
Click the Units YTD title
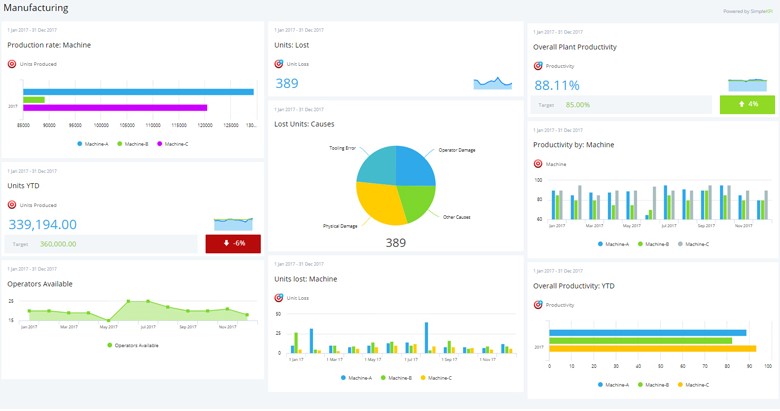point(23,186)
